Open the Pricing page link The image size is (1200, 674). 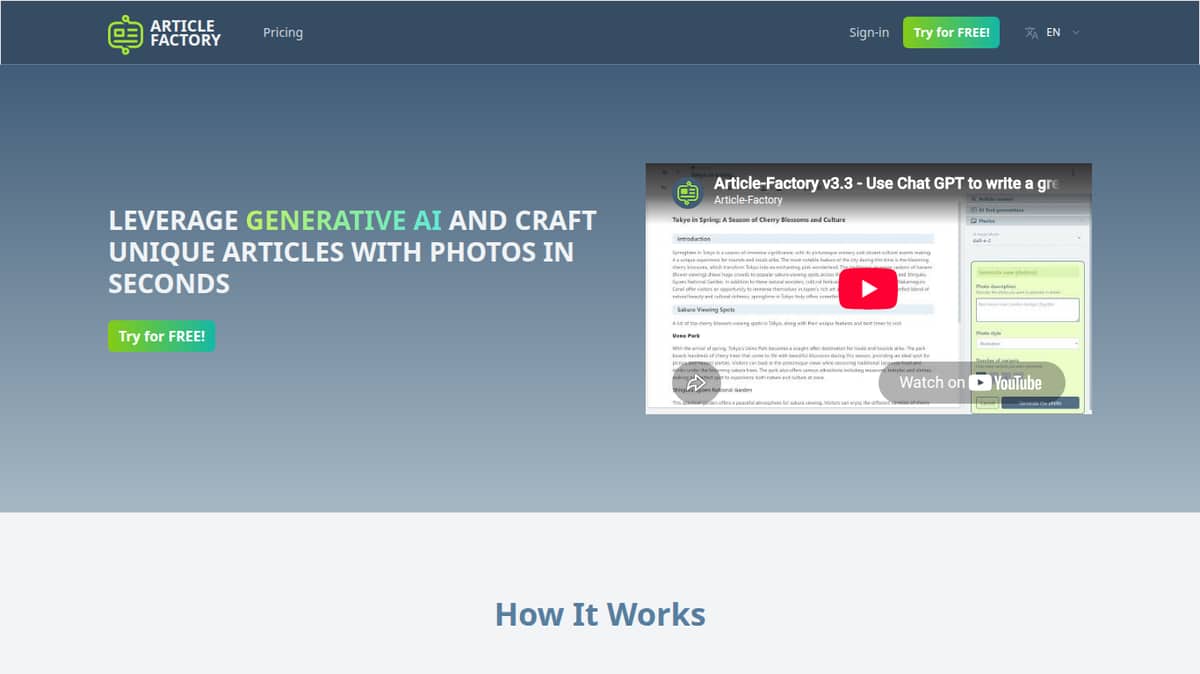point(283,32)
